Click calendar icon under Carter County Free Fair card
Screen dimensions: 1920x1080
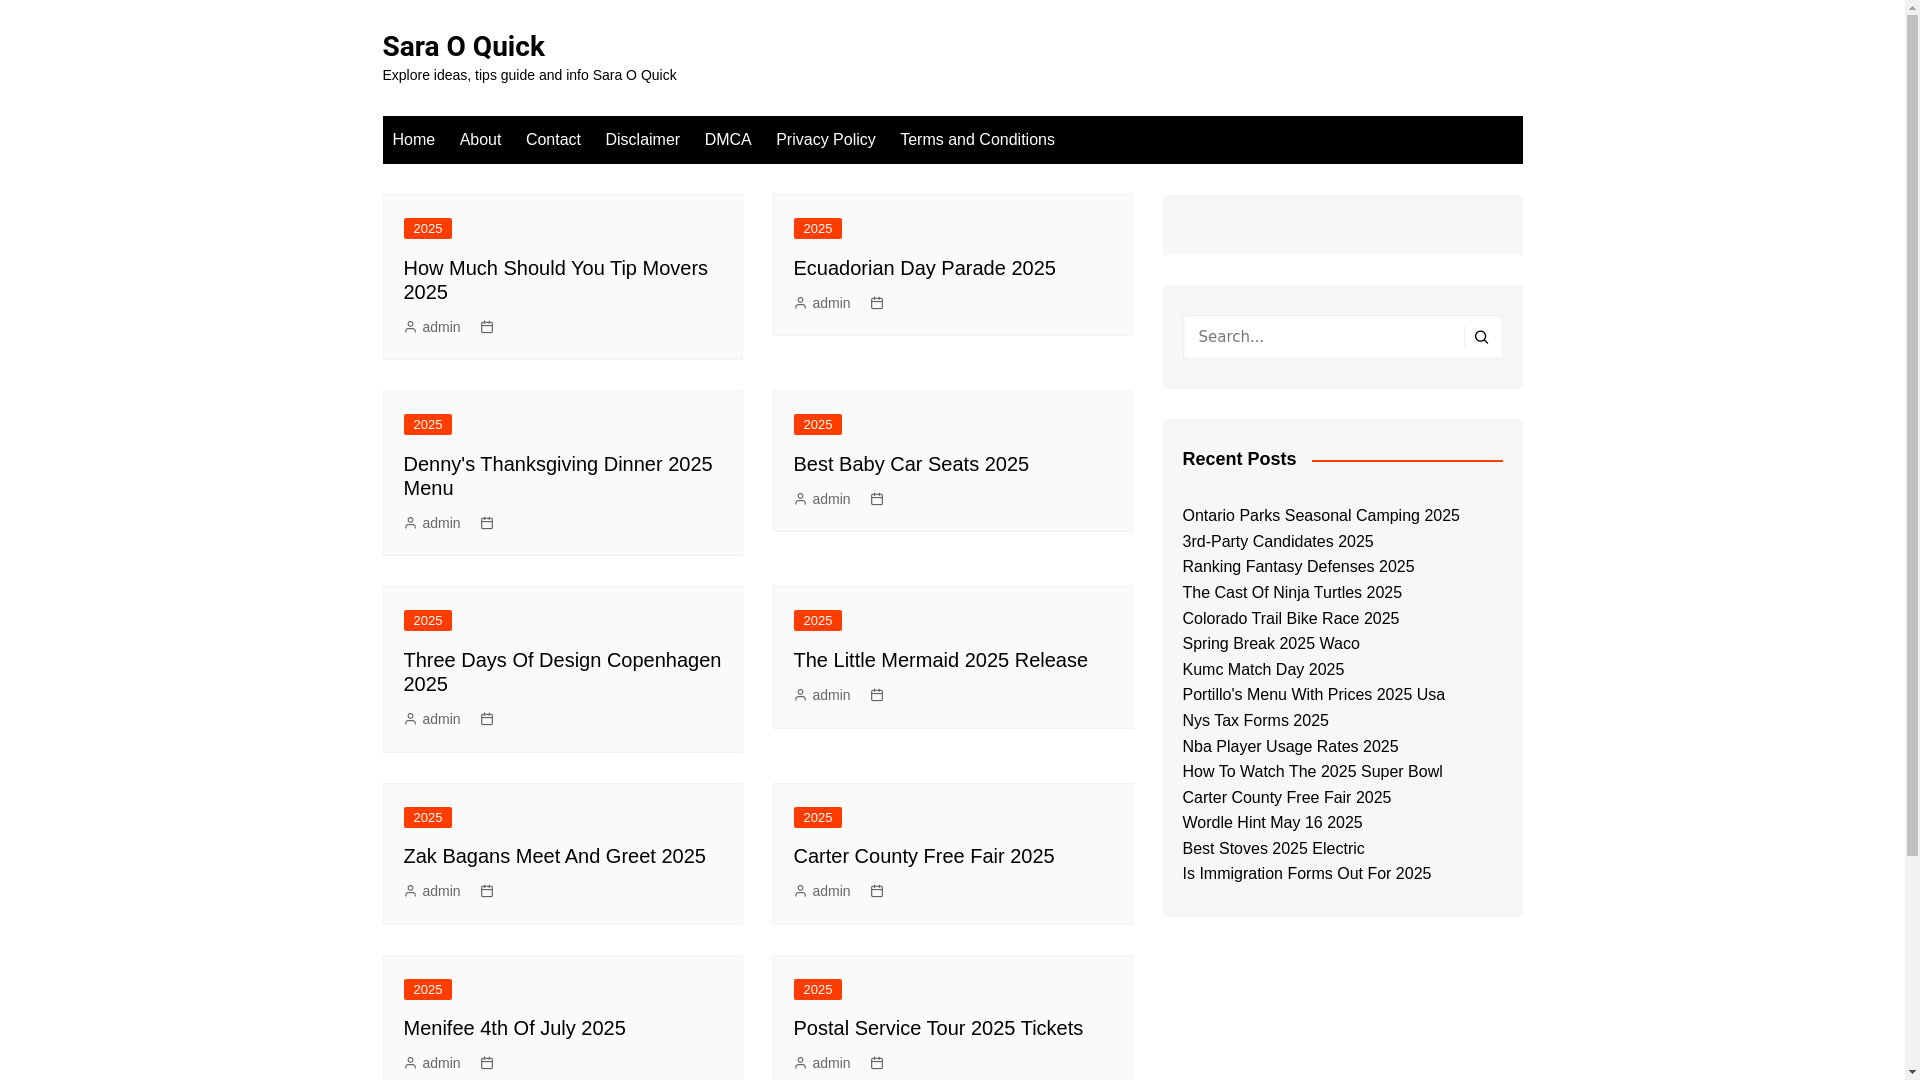[x=877, y=891]
